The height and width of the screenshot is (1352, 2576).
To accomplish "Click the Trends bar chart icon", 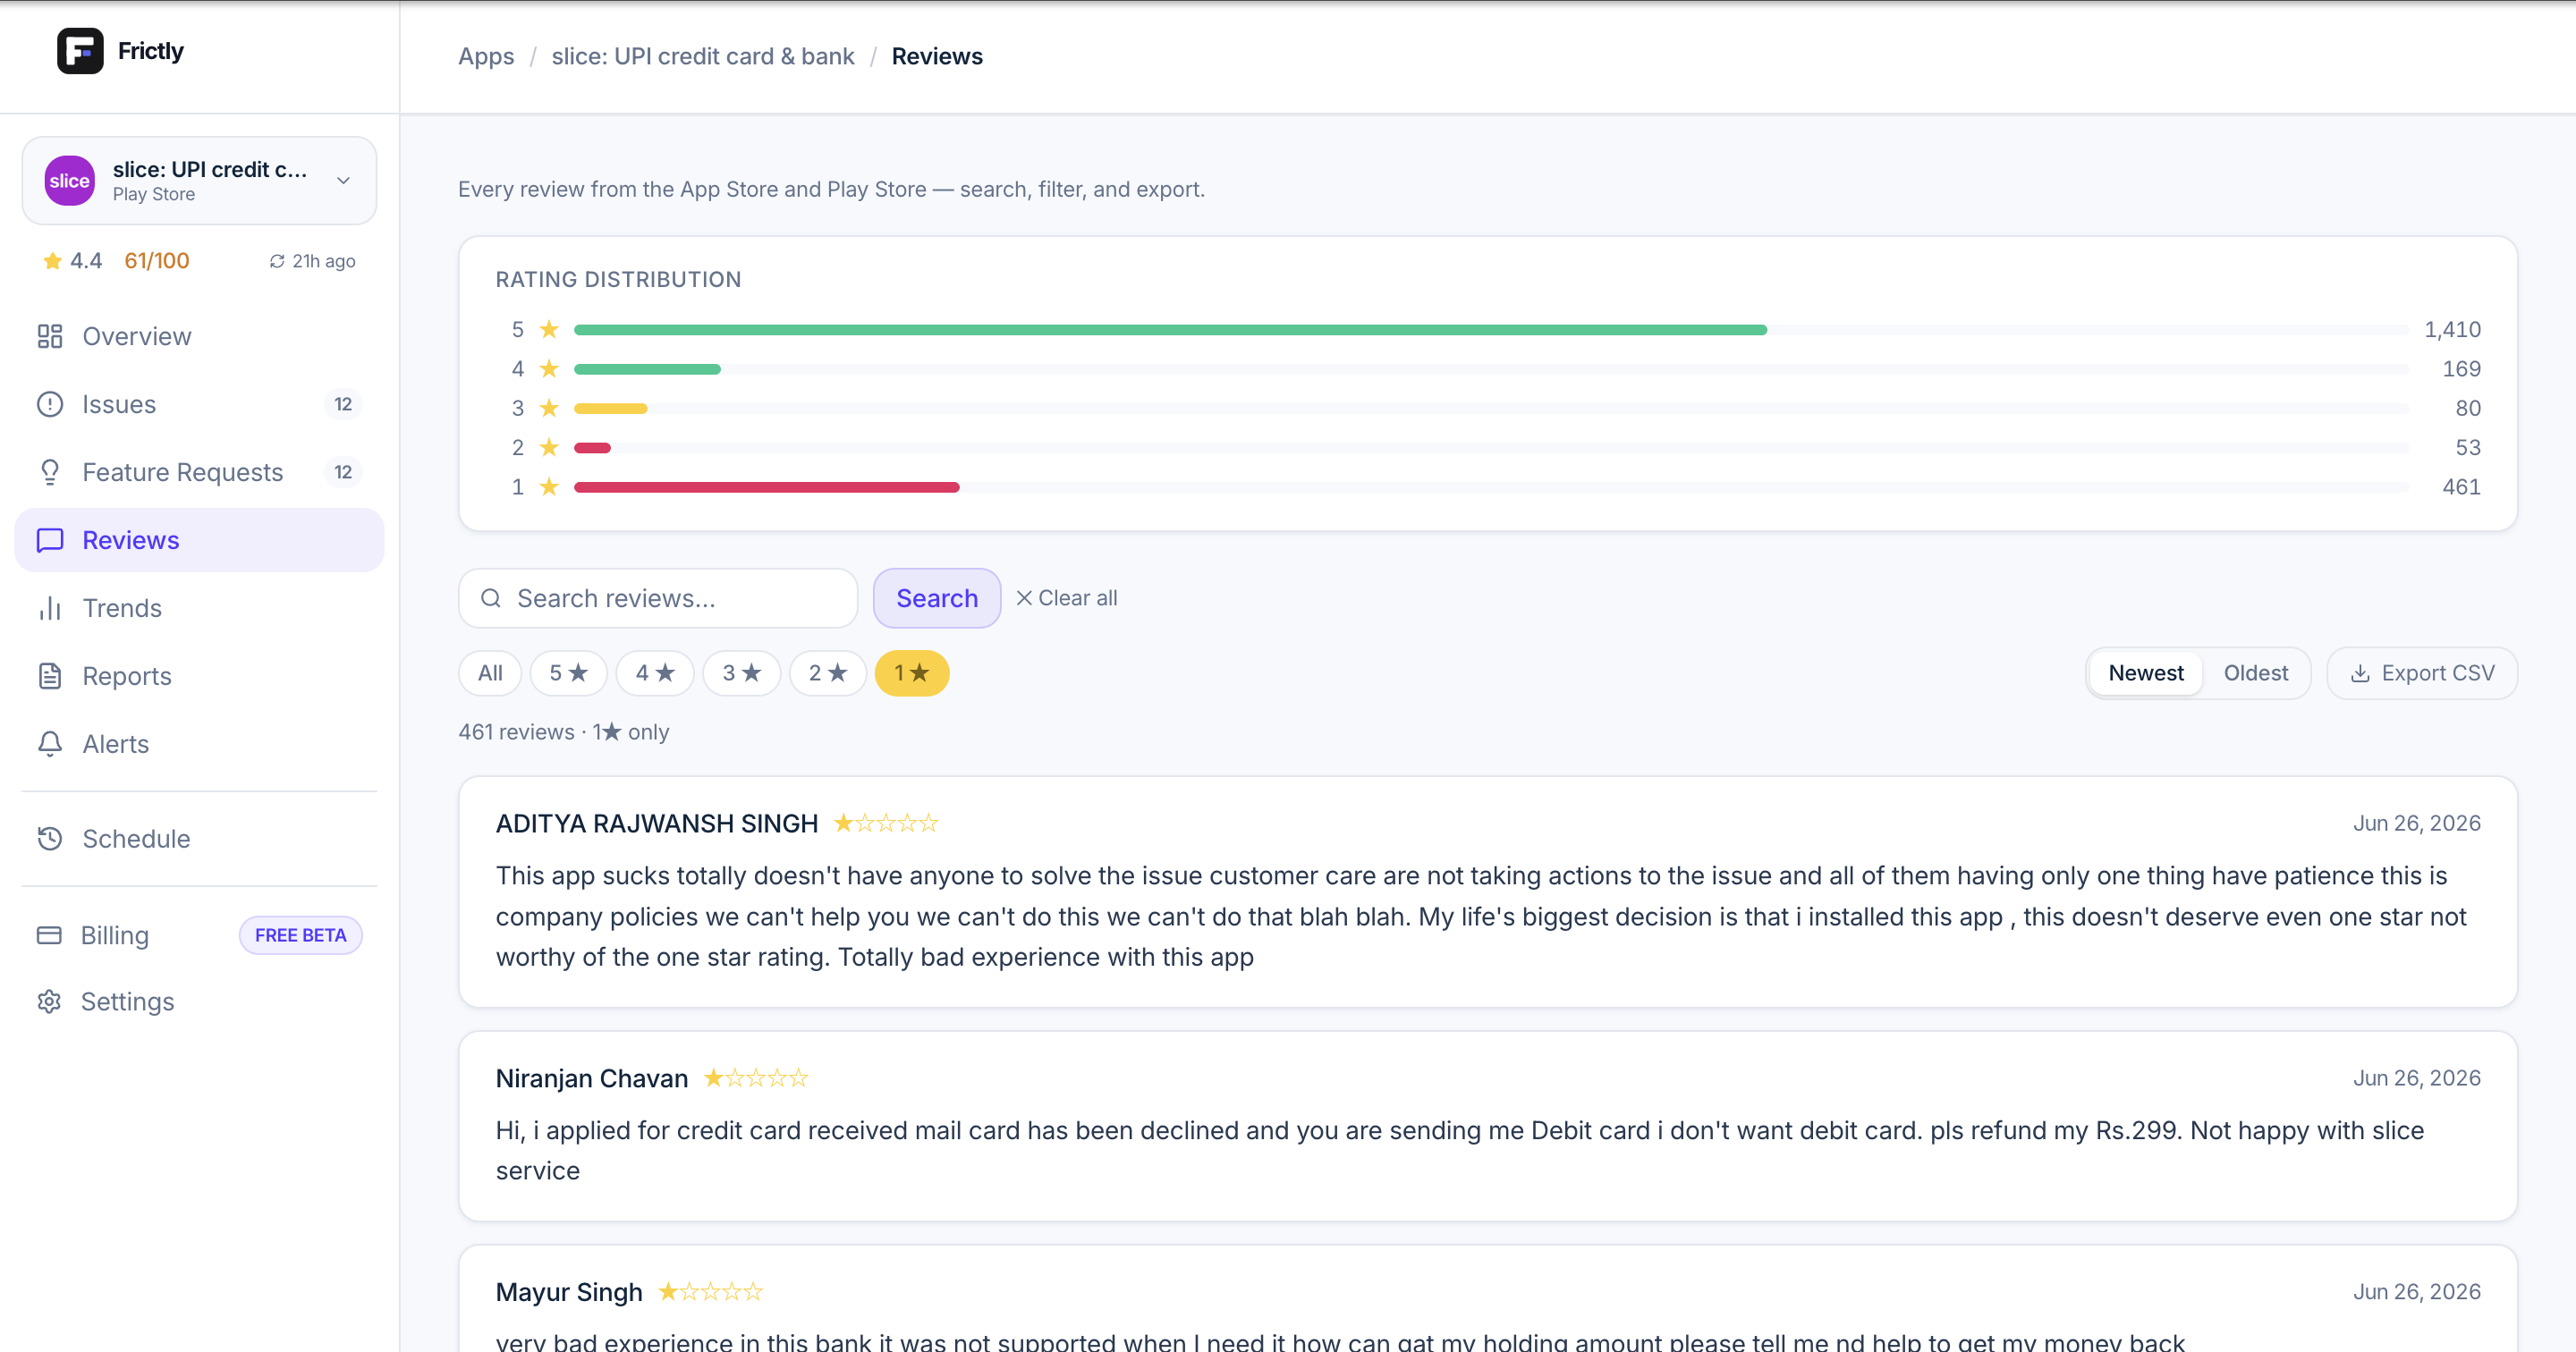I will pyautogui.click(x=50, y=608).
